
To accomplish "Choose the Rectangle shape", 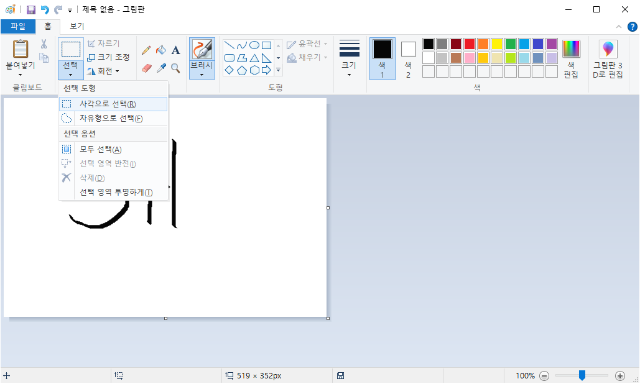I will pyautogui.click(x=267, y=45).
